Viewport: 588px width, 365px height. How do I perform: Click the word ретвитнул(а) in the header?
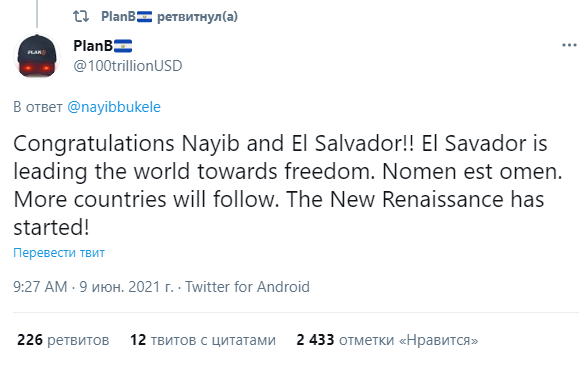197,17
